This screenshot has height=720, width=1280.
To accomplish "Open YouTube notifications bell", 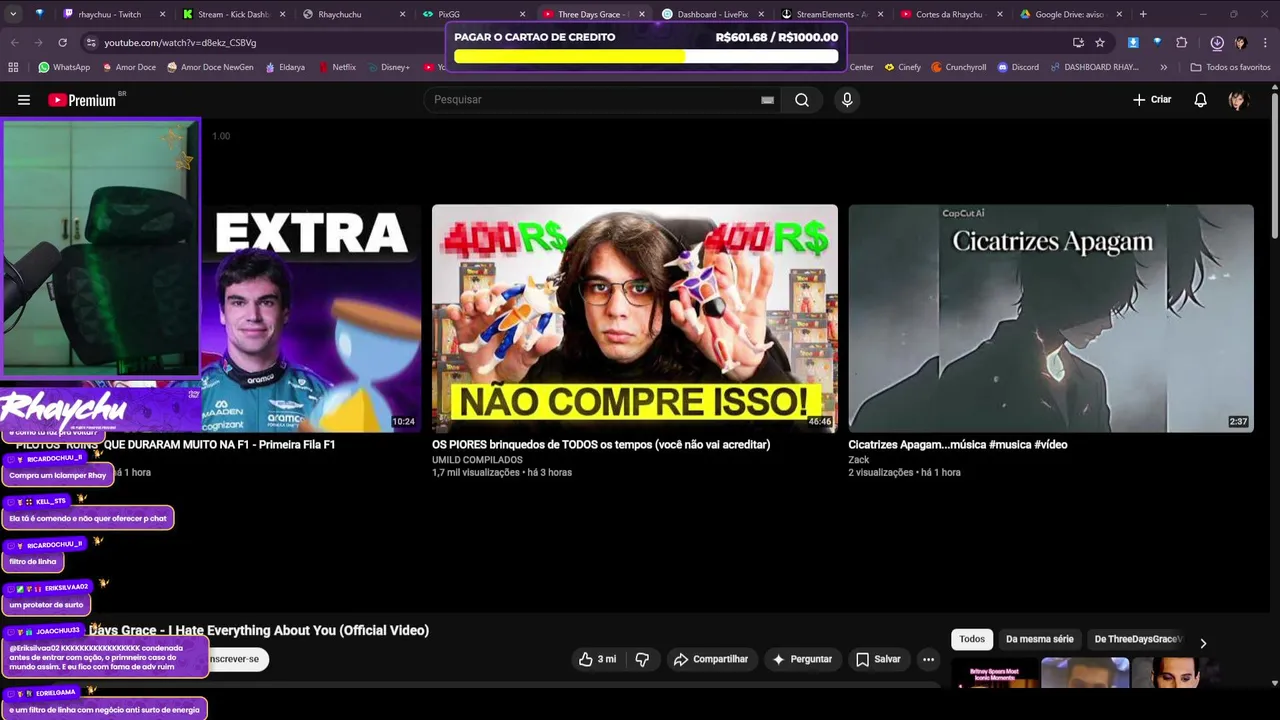I will (x=1200, y=100).
